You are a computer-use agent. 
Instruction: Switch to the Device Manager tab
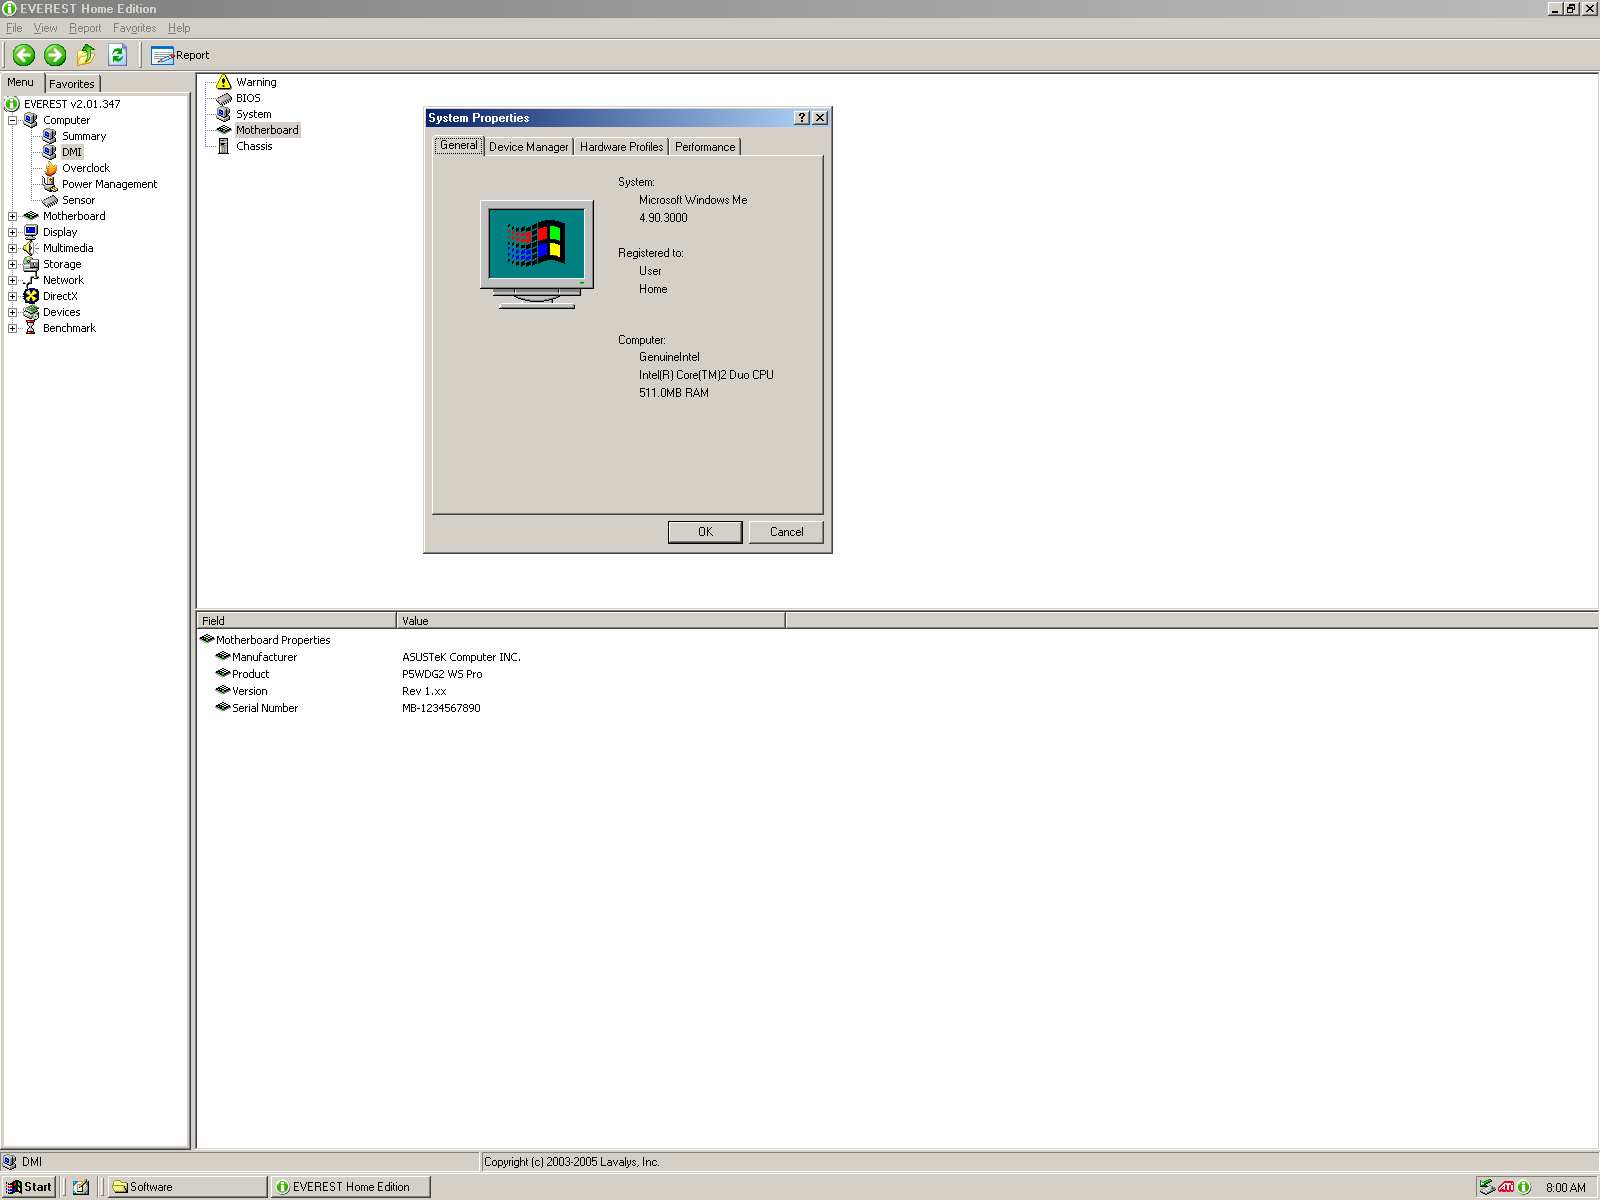point(528,147)
